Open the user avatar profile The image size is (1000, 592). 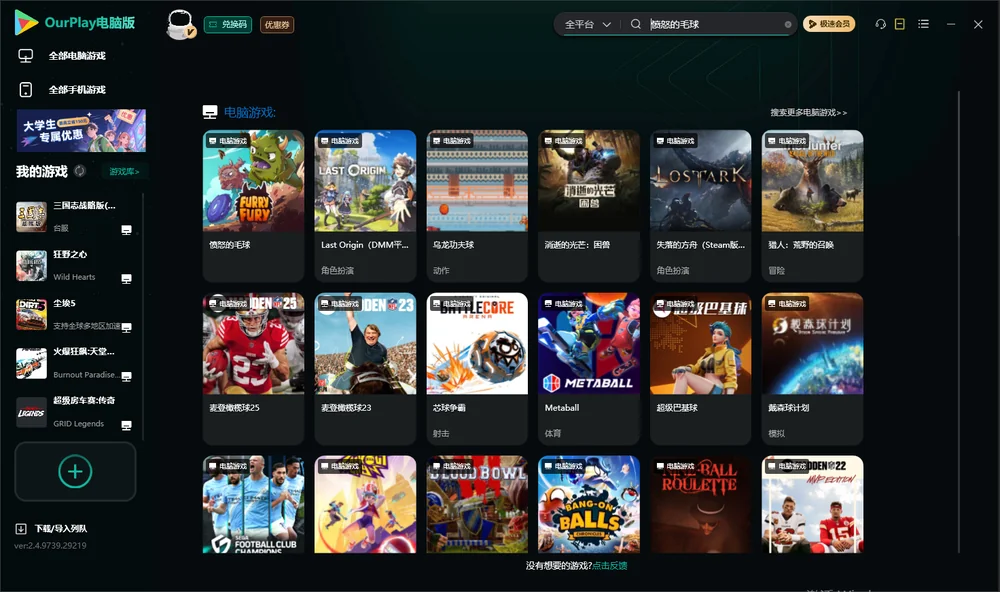[180, 24]
